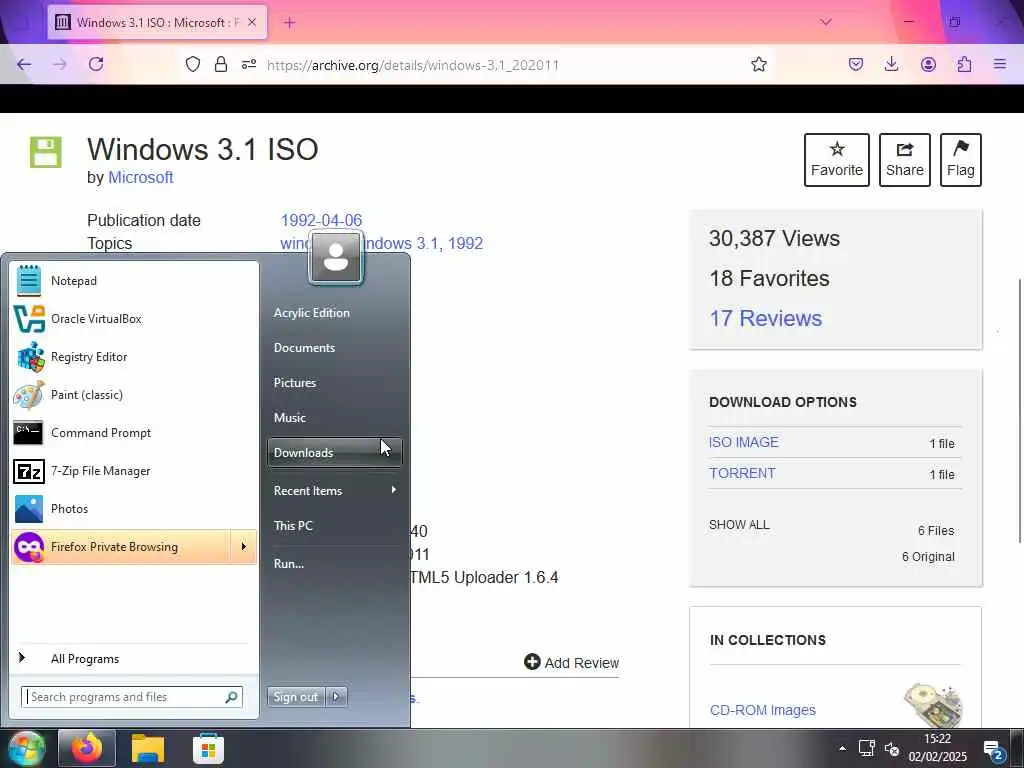
Task: Open the notification center icon
Action: click(993, 750)
